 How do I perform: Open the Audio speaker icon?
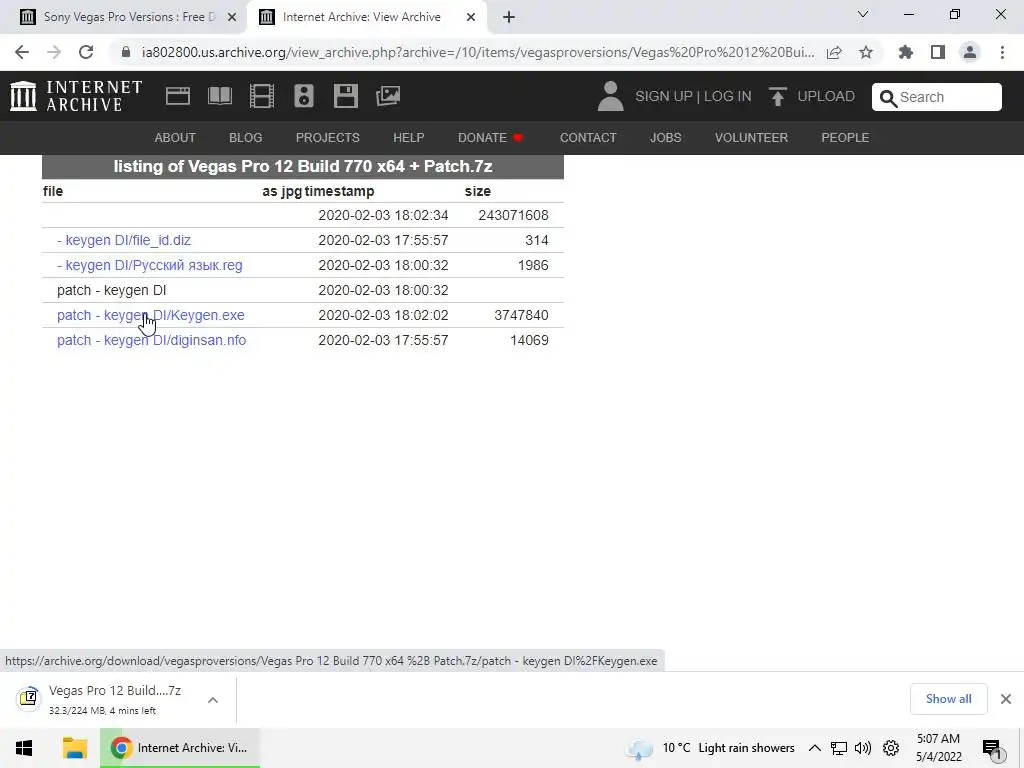[x=304, y=96]
